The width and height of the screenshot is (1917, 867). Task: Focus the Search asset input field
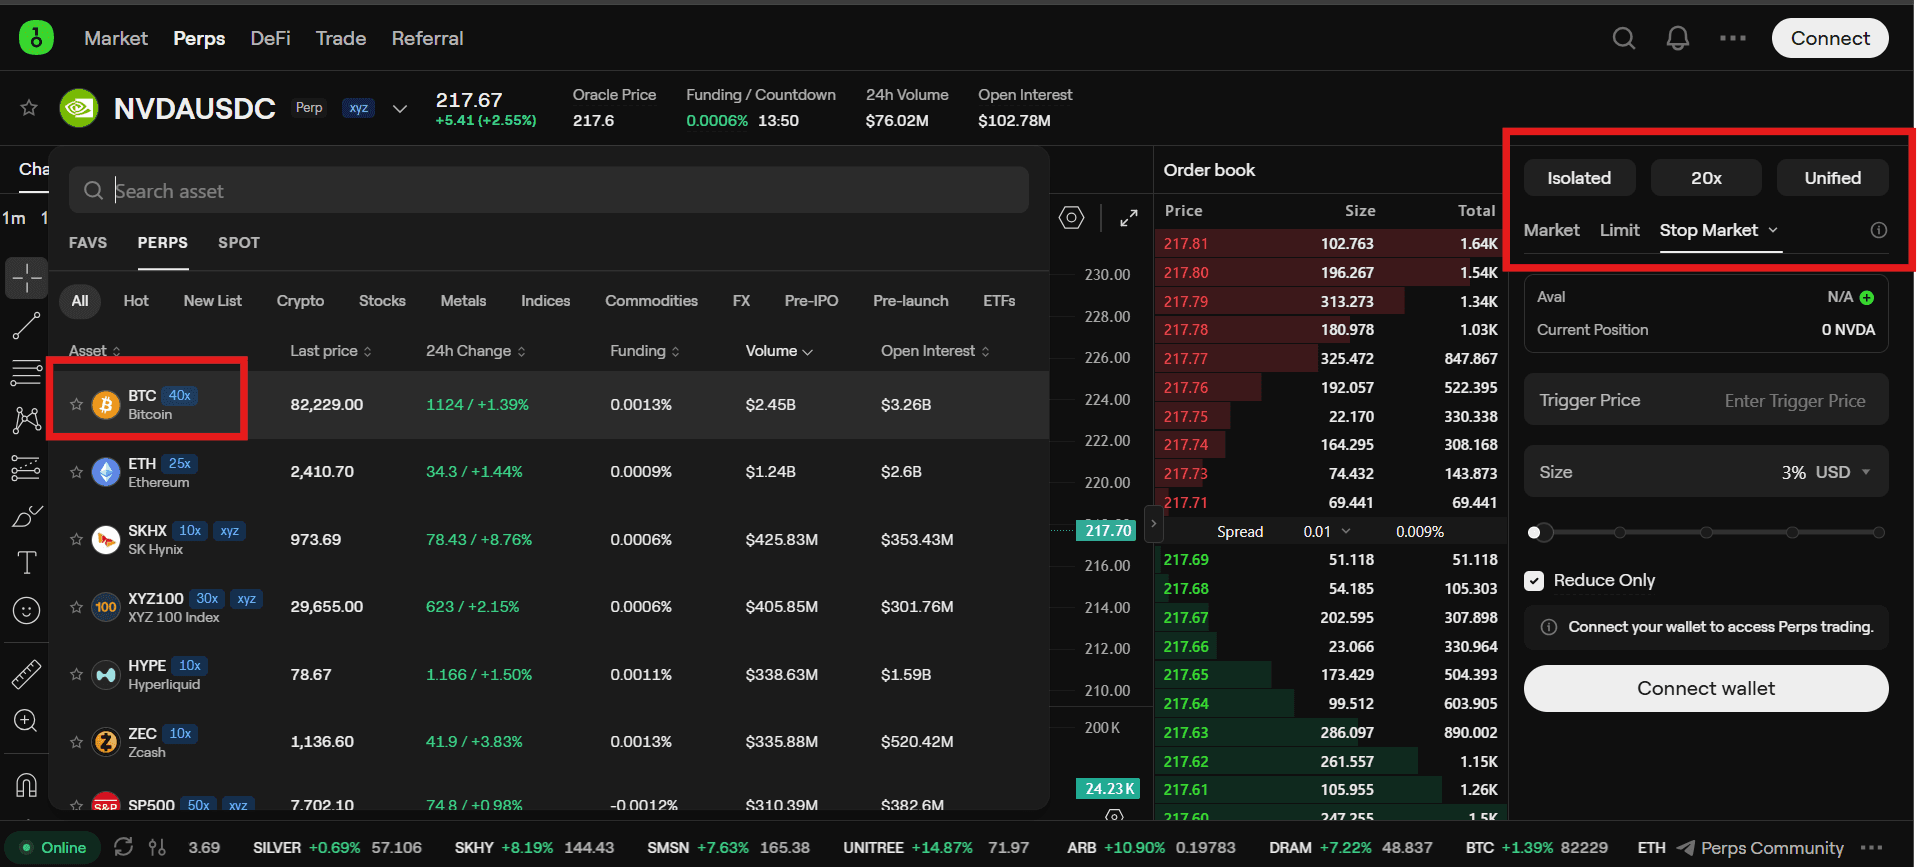549,190
